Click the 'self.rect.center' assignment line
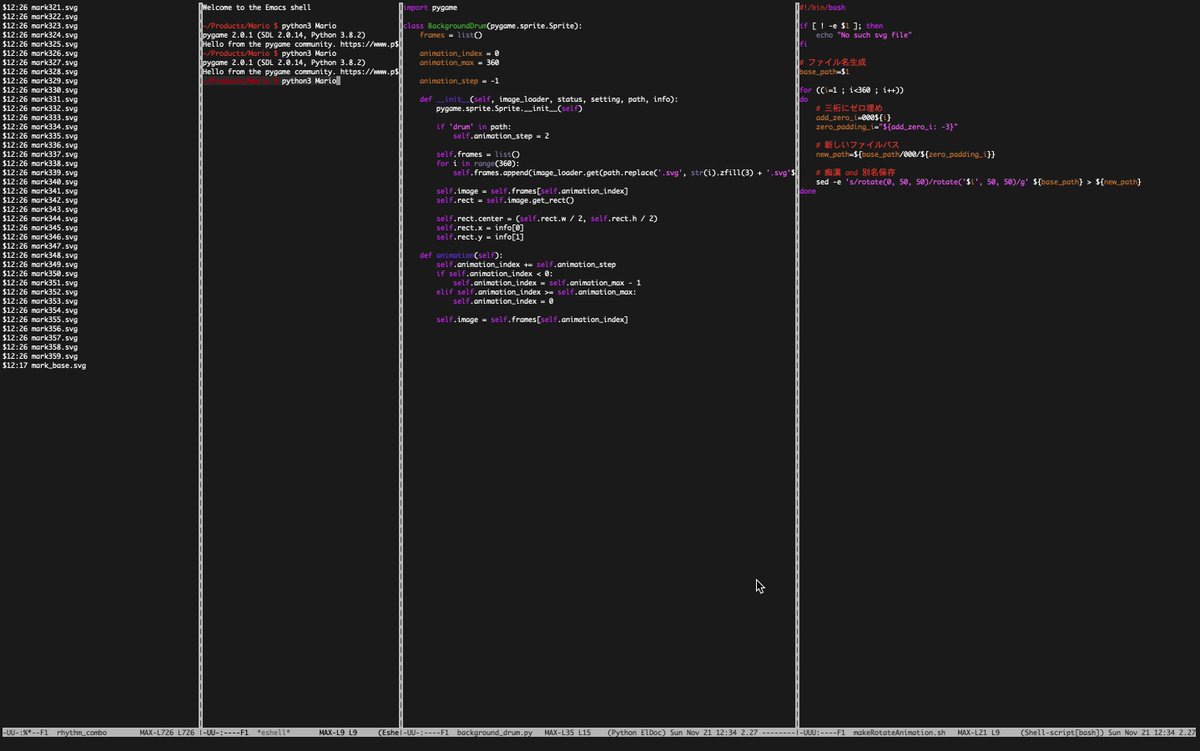1200x751 pixels. click(x=546, y=219)
